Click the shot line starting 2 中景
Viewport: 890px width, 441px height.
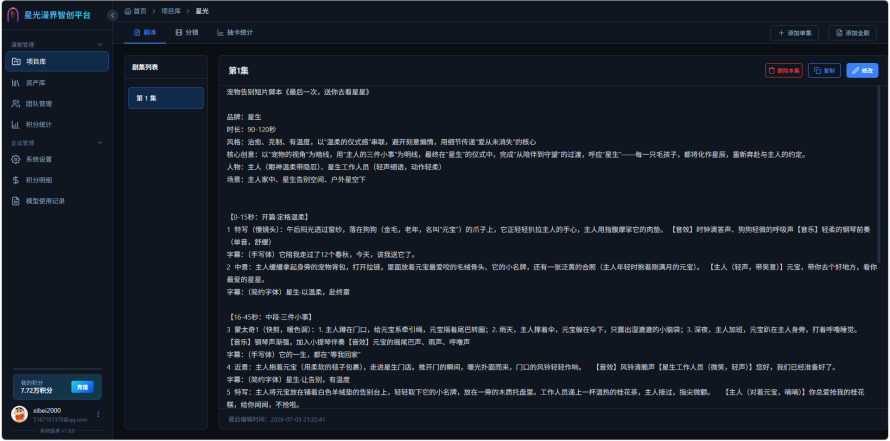tap(553, 273)
